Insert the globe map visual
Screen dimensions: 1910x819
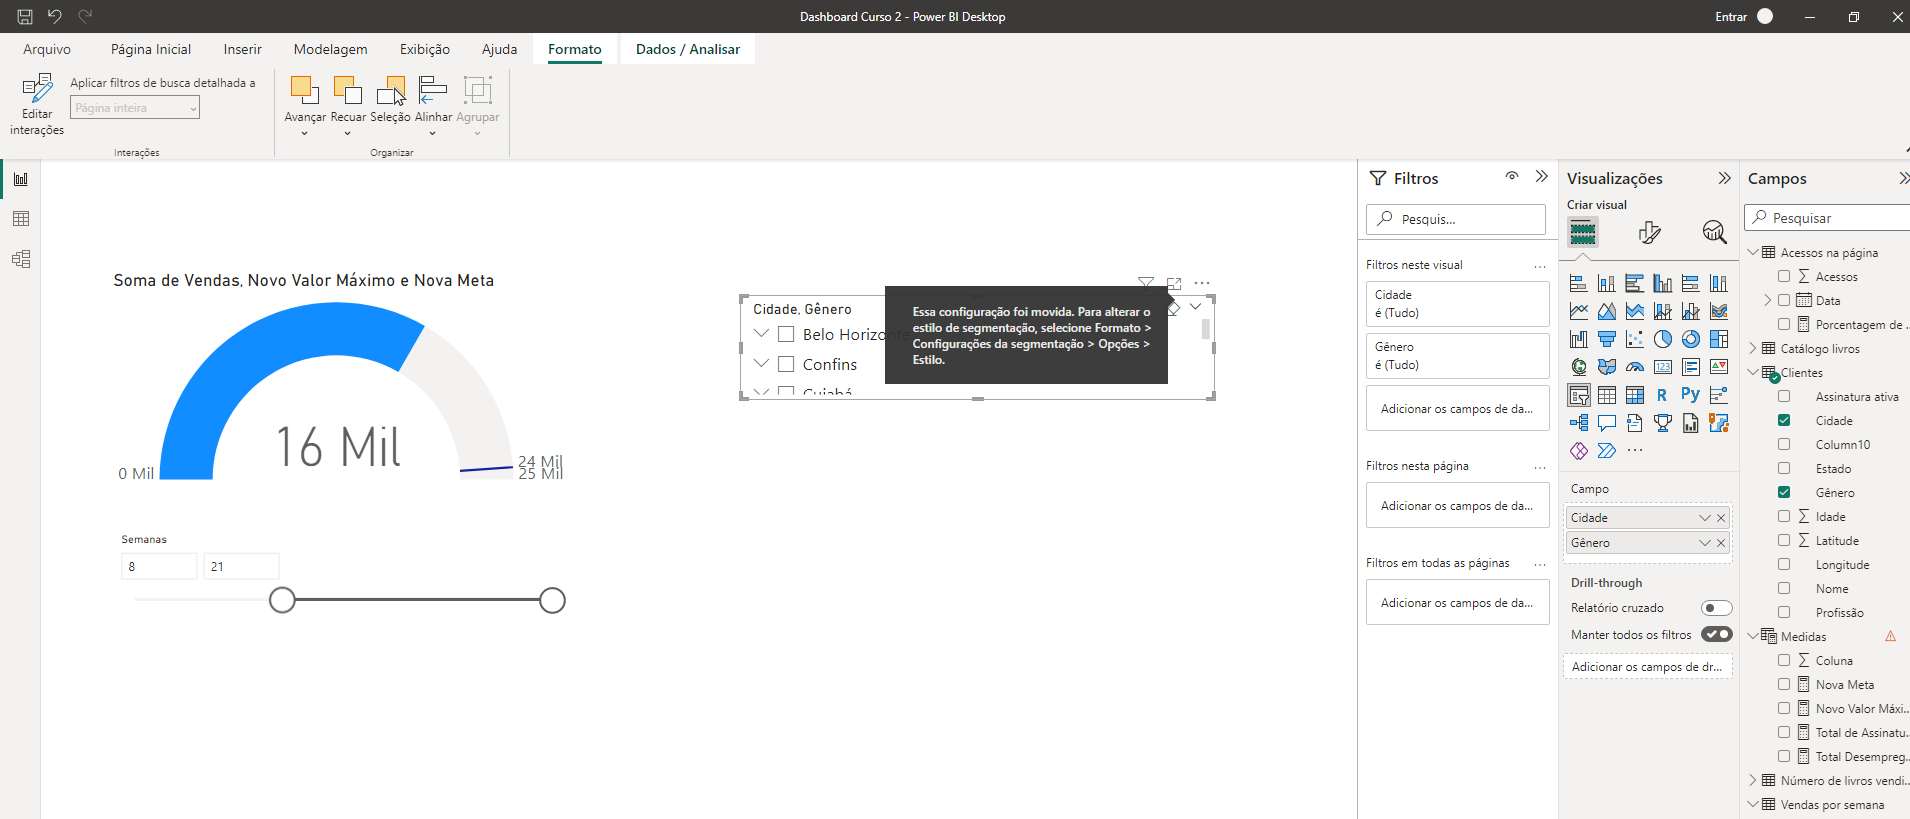1578,367
